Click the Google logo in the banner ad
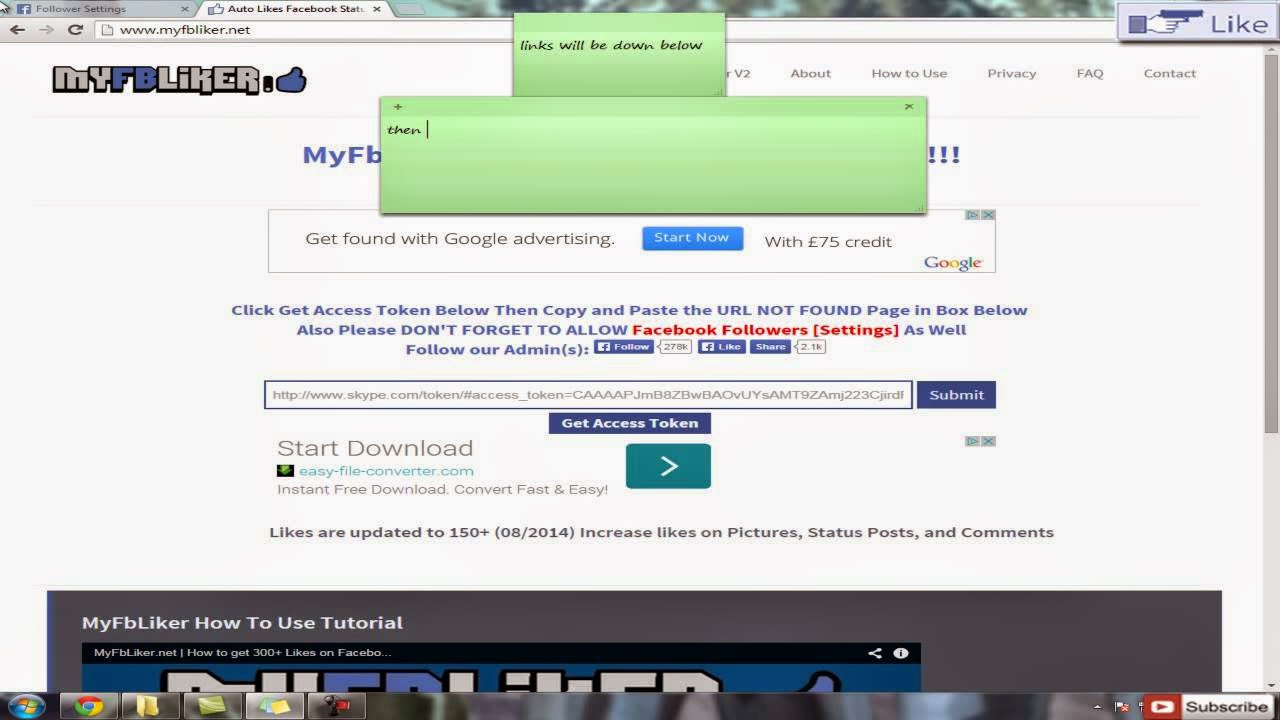 [953, 262]
